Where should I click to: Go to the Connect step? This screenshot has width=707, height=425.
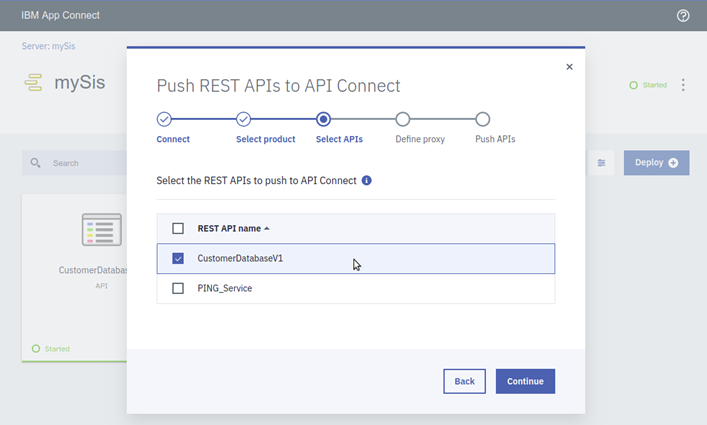pos(164,119)
